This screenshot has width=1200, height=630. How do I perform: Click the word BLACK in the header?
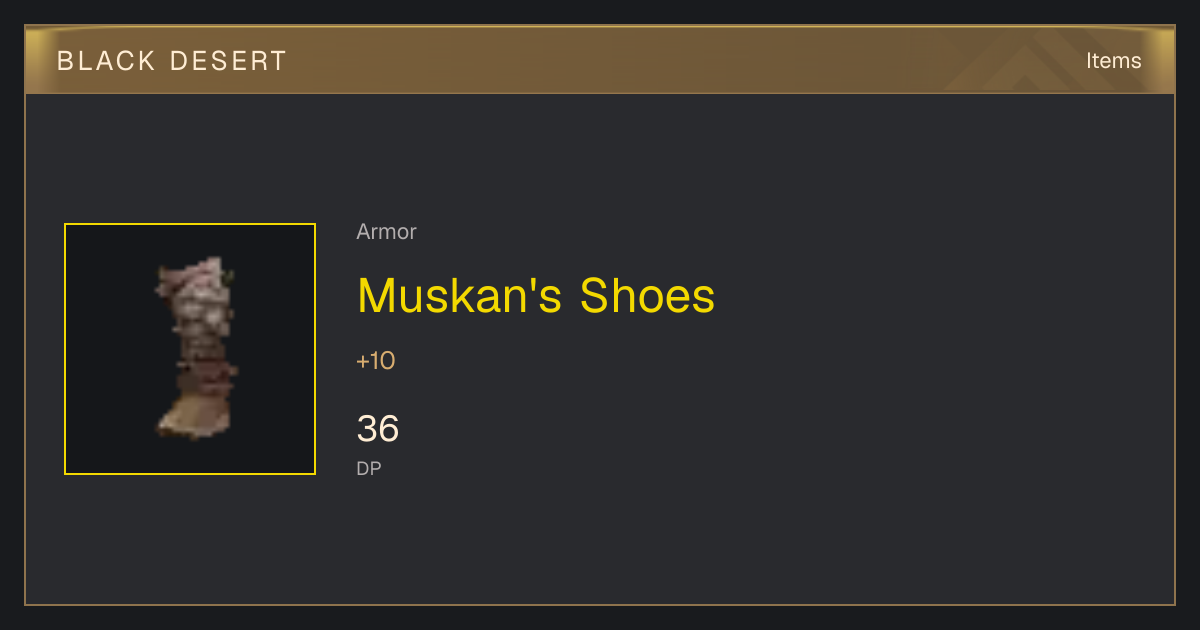(x=106, y=61)
